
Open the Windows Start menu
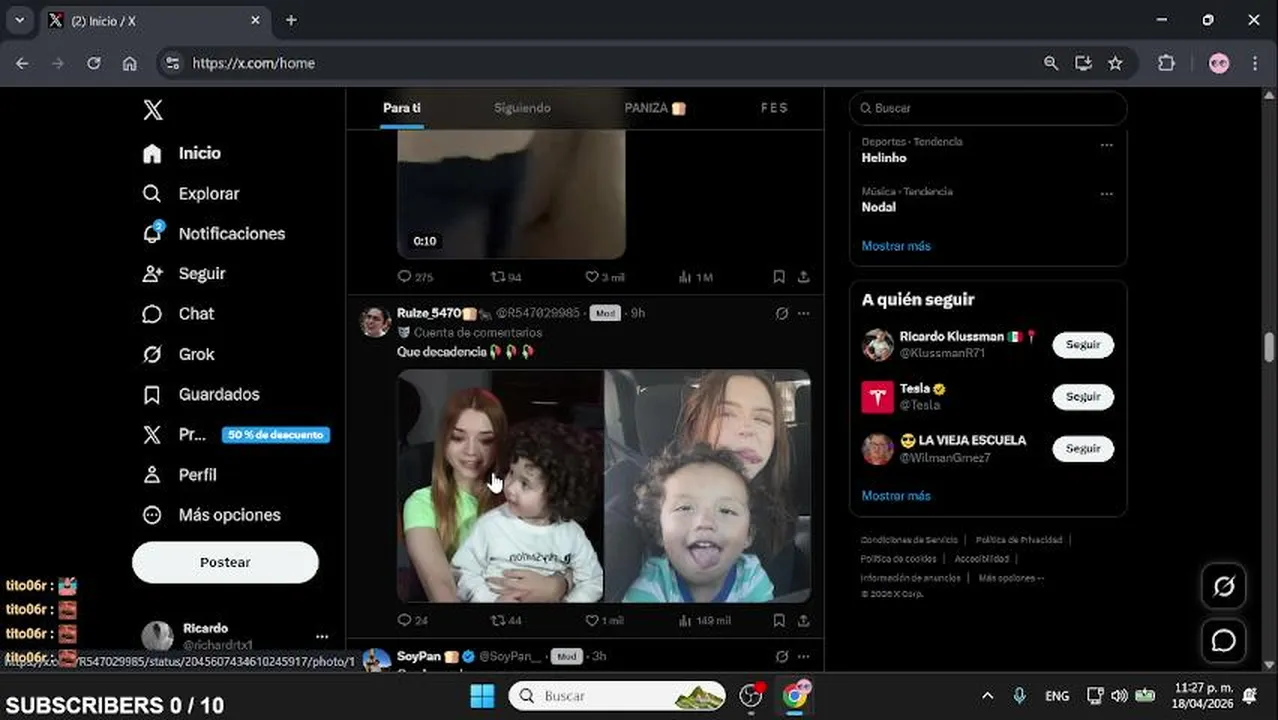[x=482, y=696]
